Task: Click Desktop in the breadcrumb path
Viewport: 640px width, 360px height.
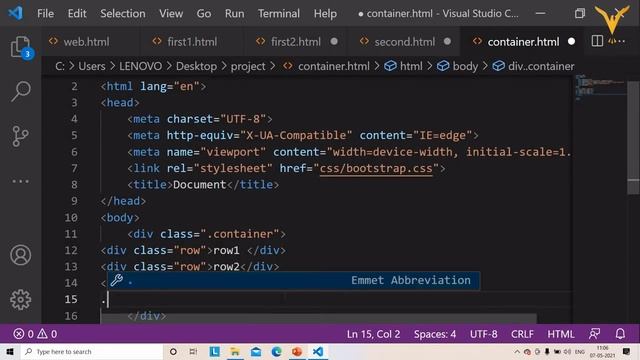Action: pyautogui.click(x=196, y=66)
